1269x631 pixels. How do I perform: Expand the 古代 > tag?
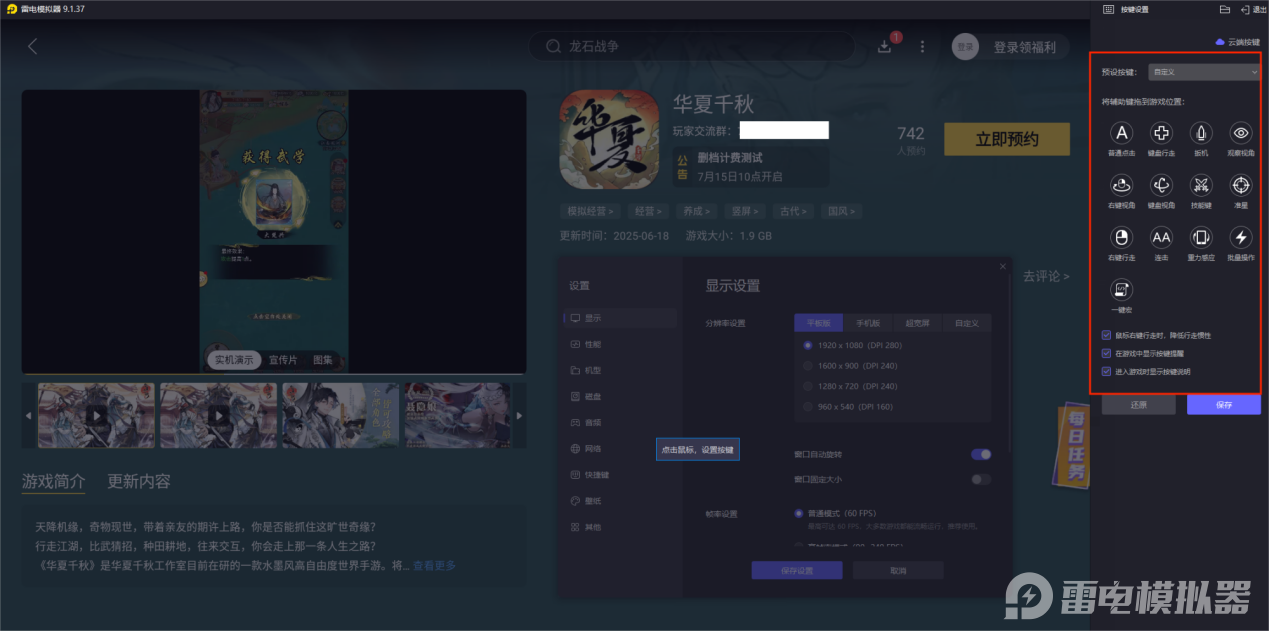pyautogui.click(x=792, y=211)
